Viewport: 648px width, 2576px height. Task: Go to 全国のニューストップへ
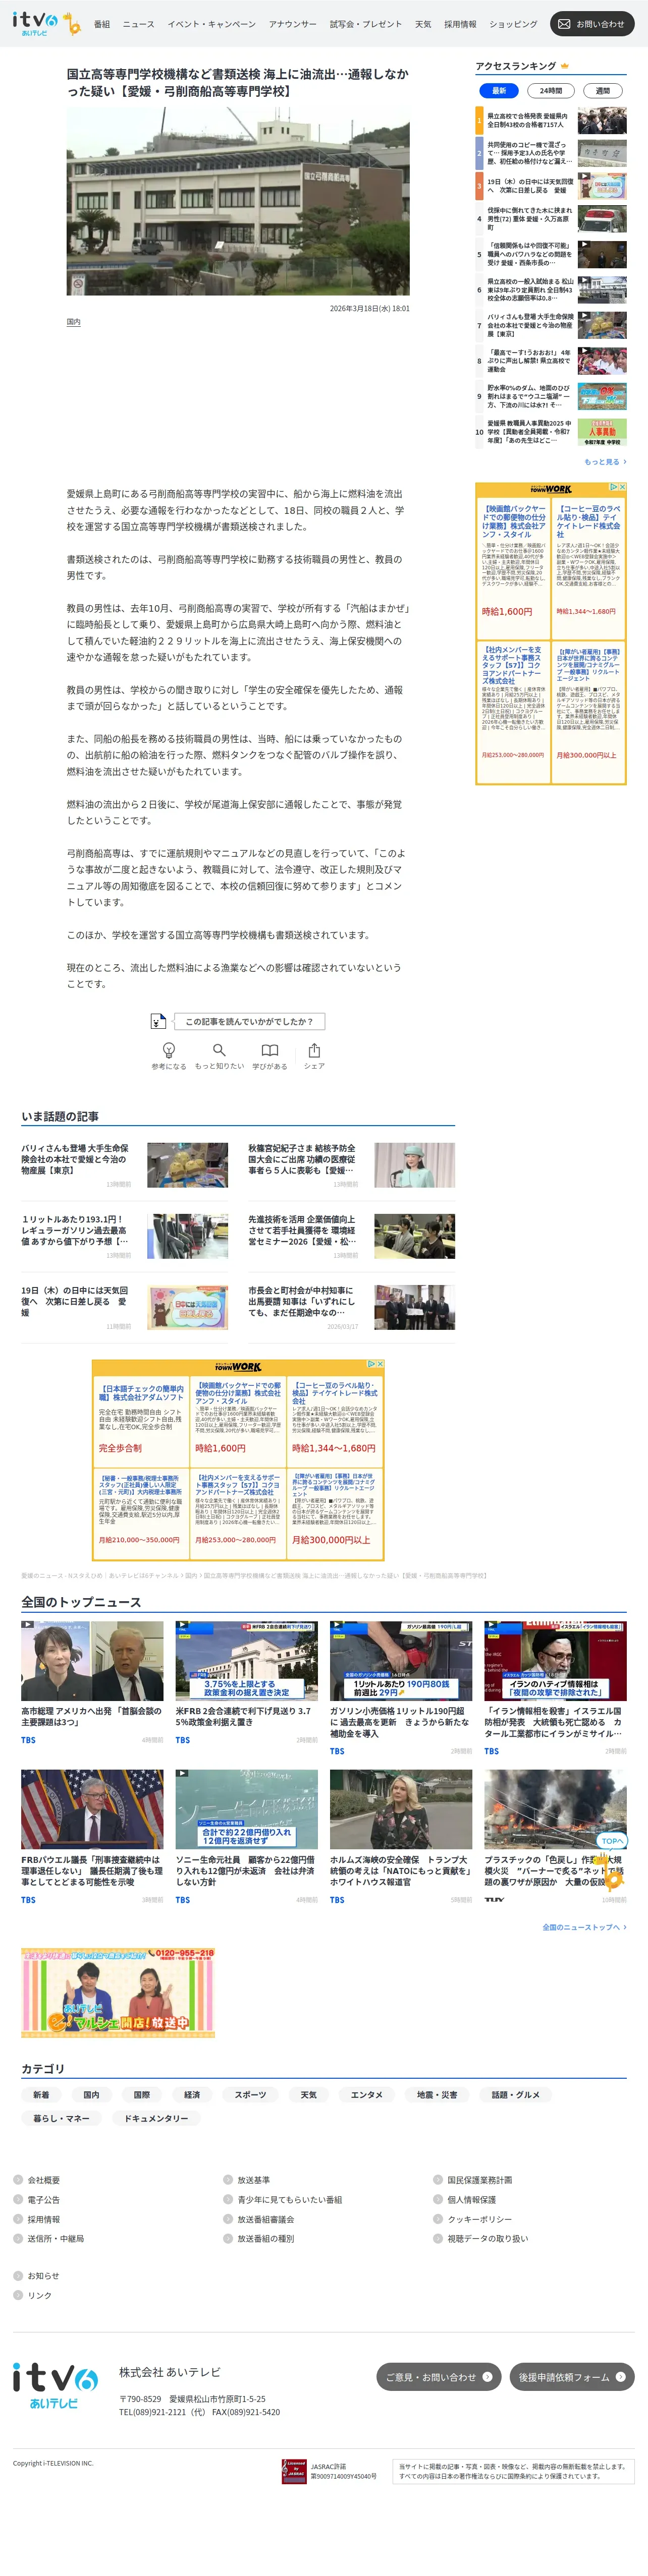click(x=584, y=1926)
